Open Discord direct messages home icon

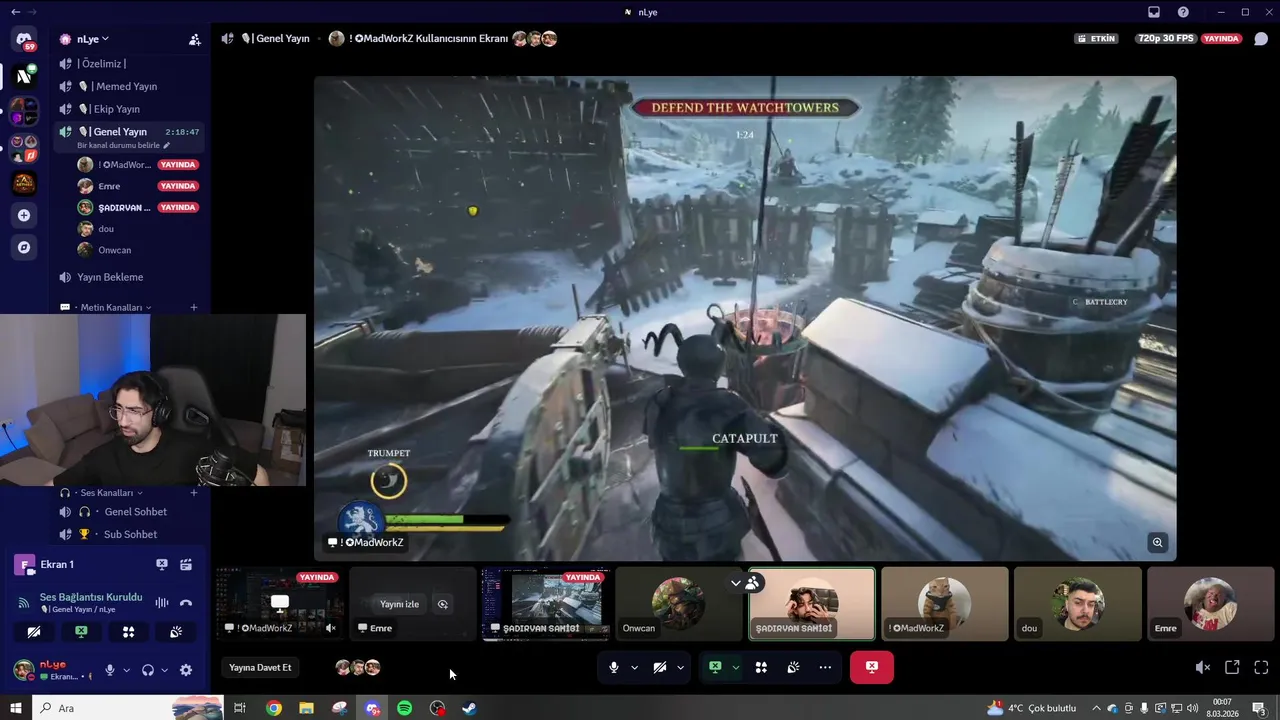pos(24,40)
